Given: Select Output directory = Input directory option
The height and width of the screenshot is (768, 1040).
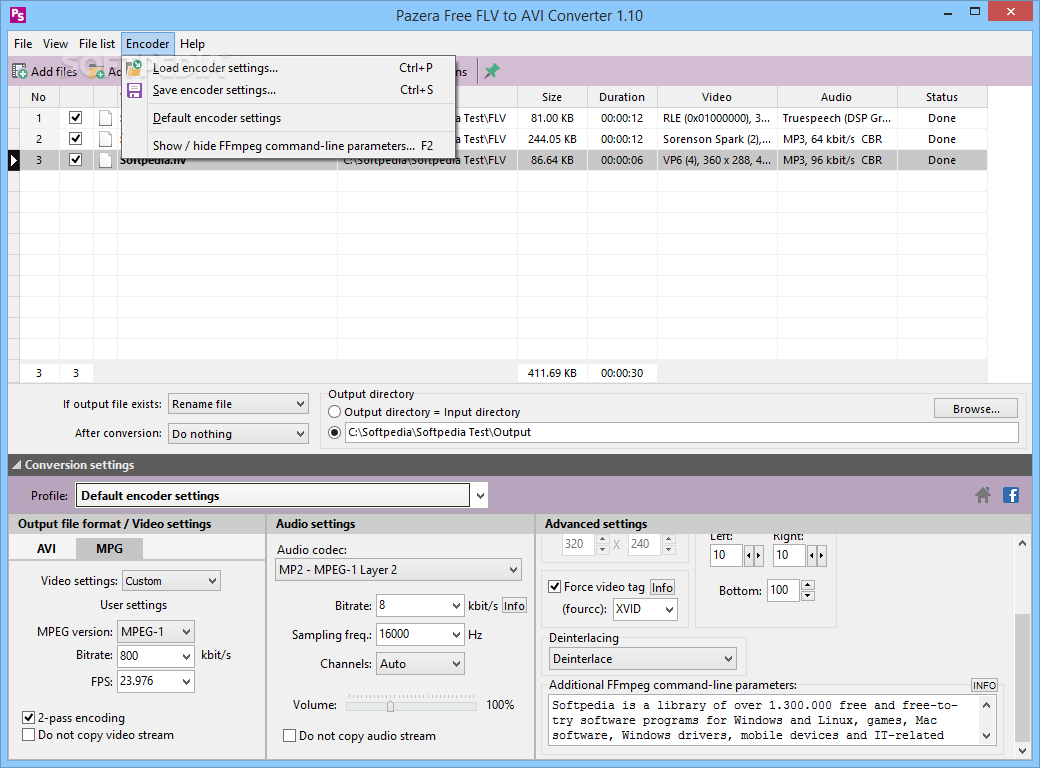Looking at the screenshot, I should click(x=335, y=412).
